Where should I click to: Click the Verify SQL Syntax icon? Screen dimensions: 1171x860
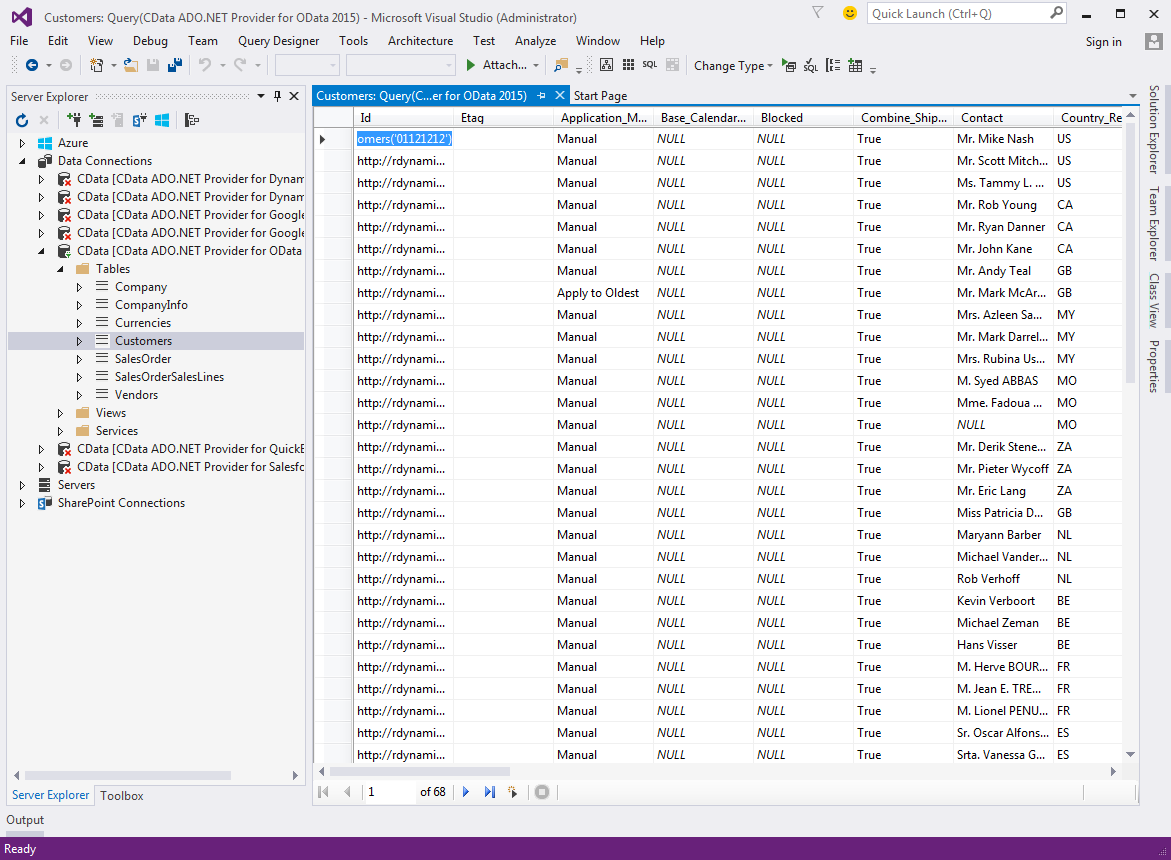[810, 66]
